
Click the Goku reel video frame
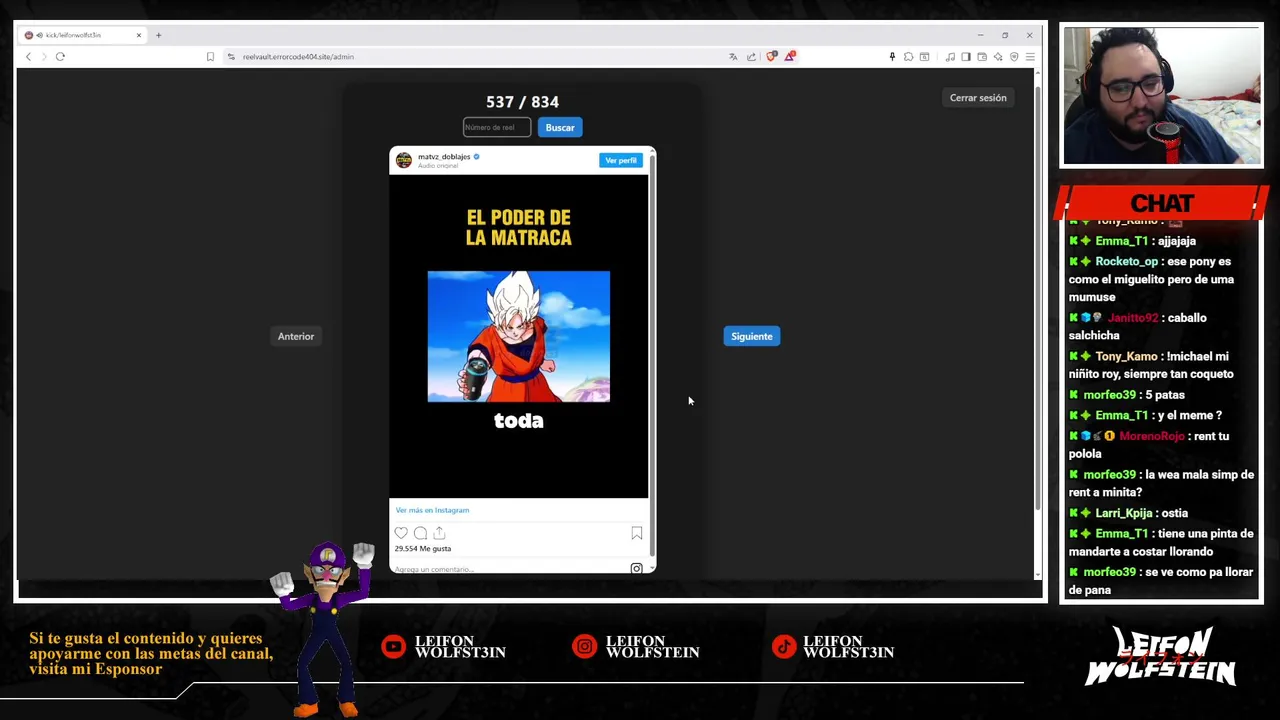pyautogui.click(x=518, y=336)
